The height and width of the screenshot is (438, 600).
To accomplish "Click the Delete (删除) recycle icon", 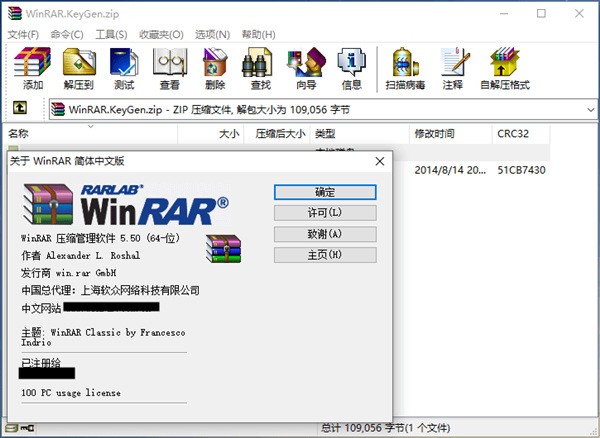I will pos(215,62).
